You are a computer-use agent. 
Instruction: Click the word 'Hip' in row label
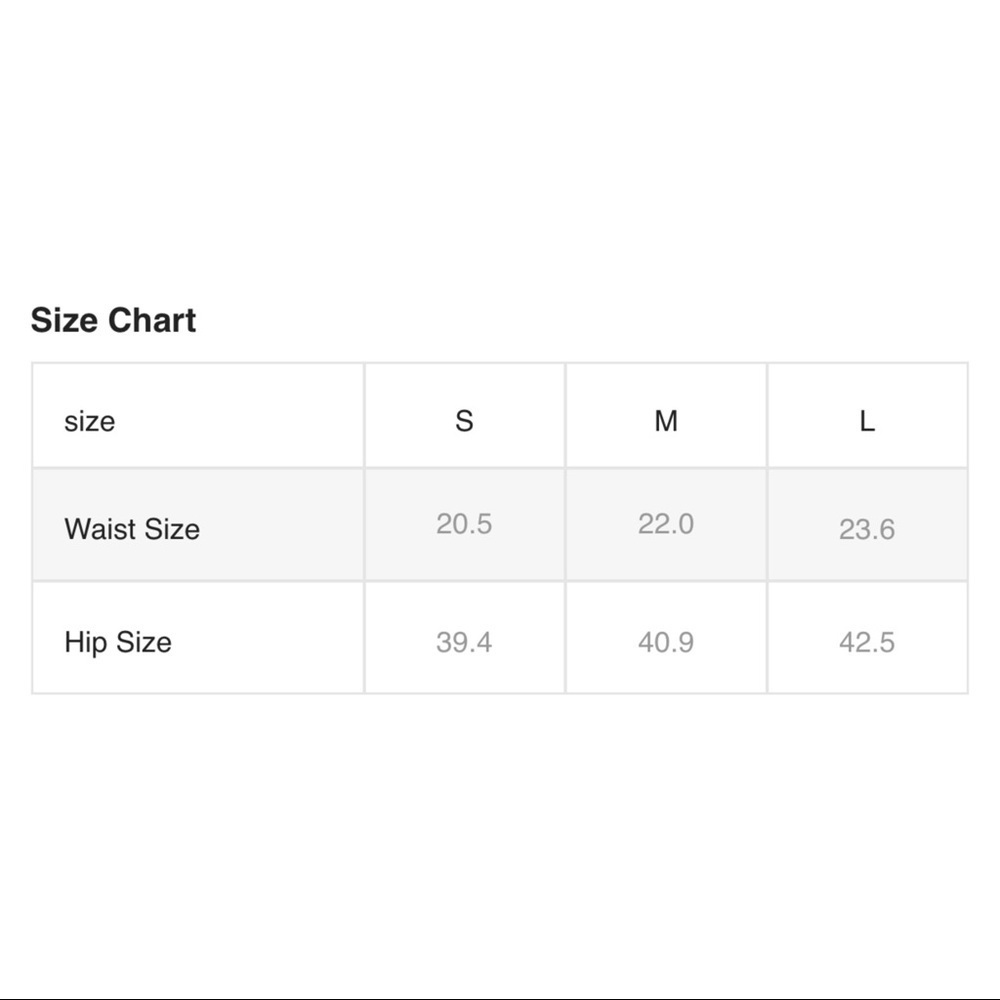[86, 642]
